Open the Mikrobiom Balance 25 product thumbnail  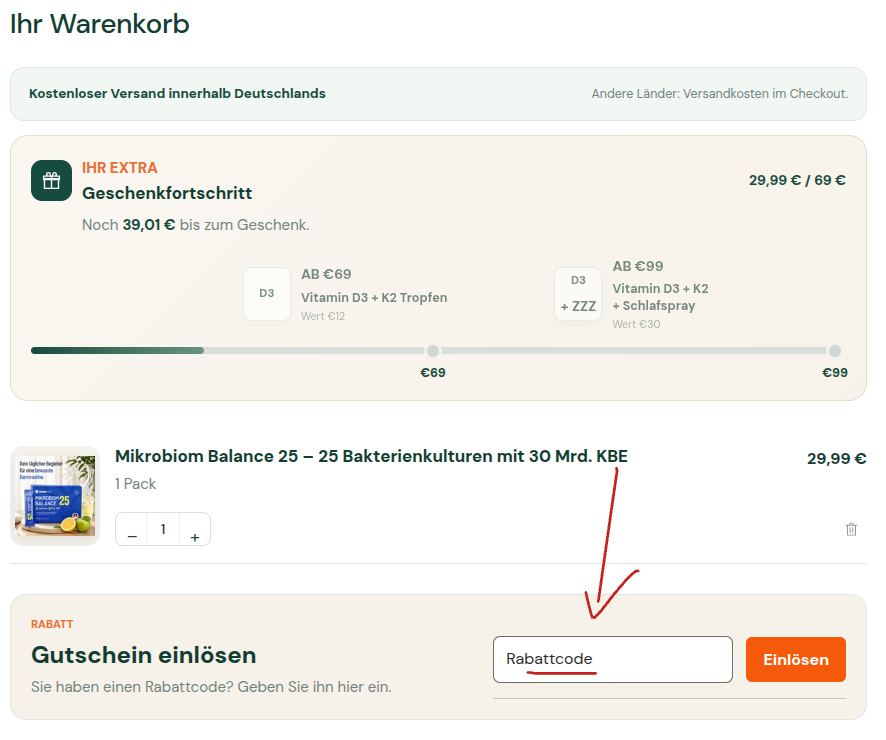click(x=55, y=496)
